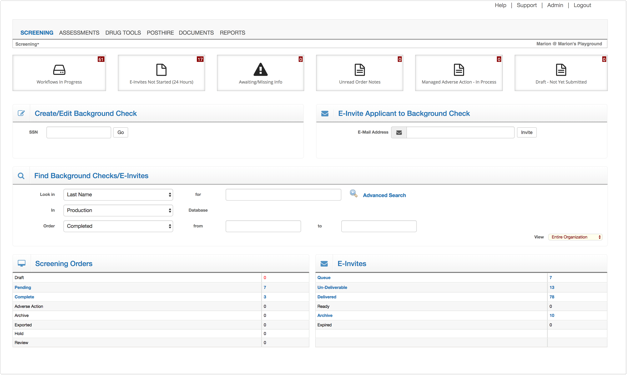The image size is (627, 376).
Task: Click the Invite button
Action: 527,132
